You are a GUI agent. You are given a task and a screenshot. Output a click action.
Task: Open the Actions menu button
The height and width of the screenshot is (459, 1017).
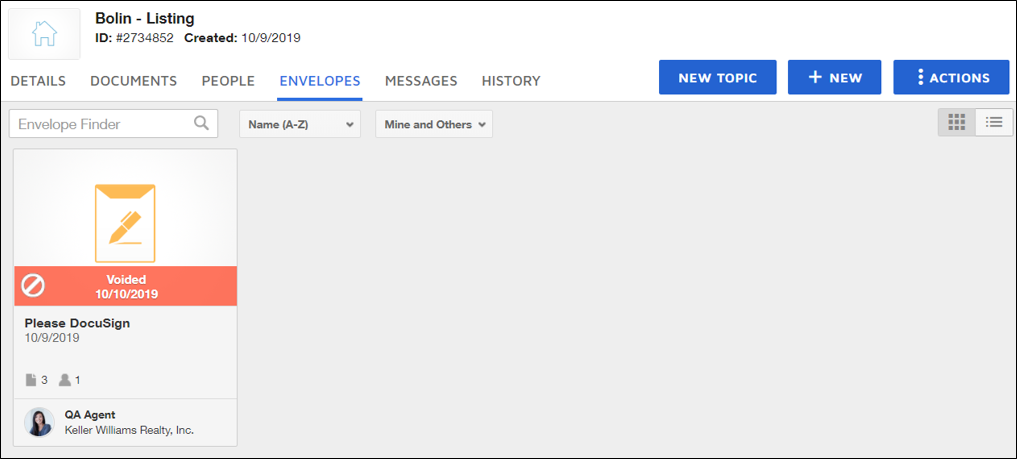point(951,78)
